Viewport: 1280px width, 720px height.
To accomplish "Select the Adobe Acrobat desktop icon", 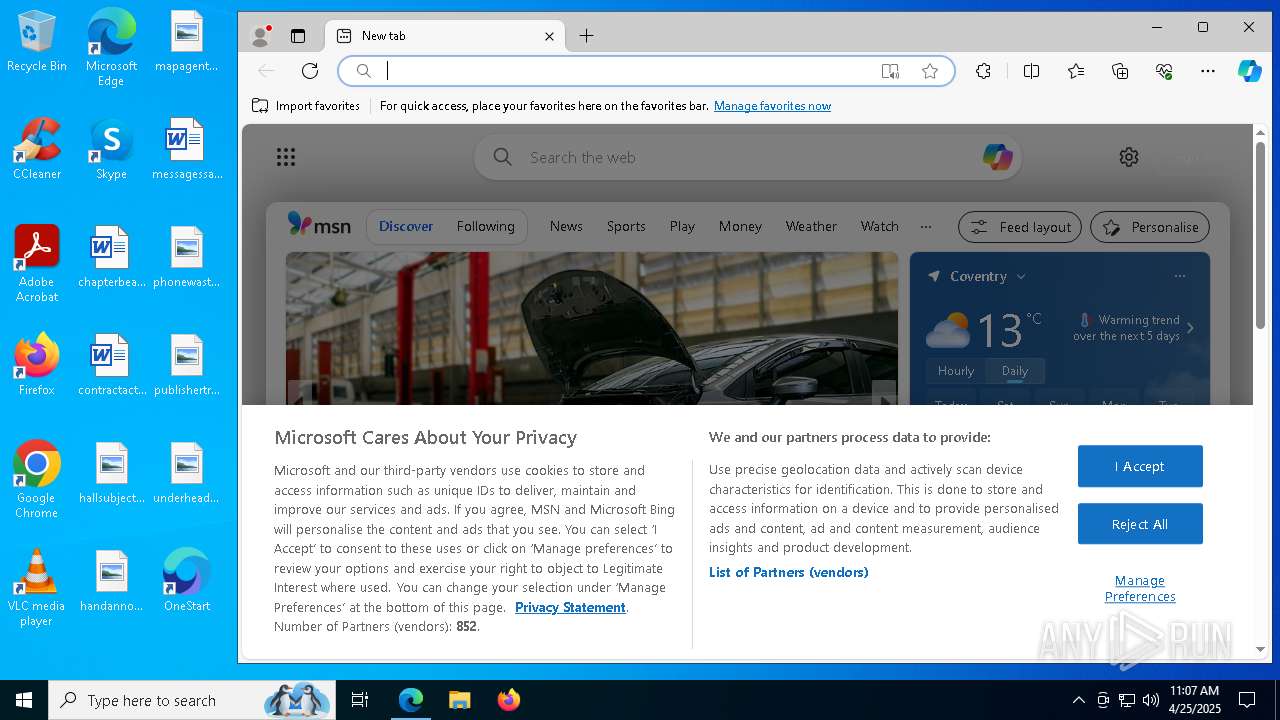I will (37, 264).
